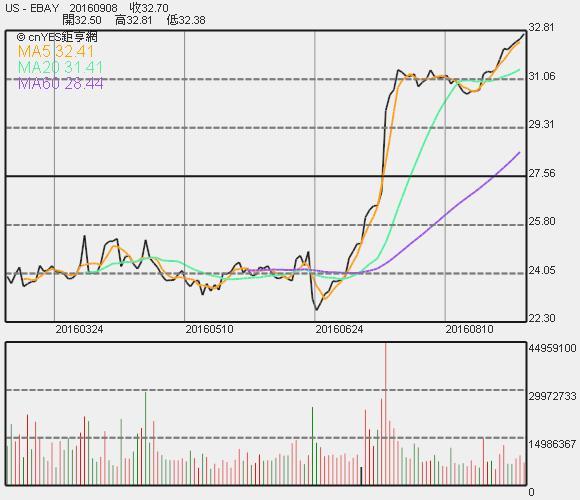The image size is (580, 500).
Task: Click the green MA20 line end point
Action: [519, 70]
